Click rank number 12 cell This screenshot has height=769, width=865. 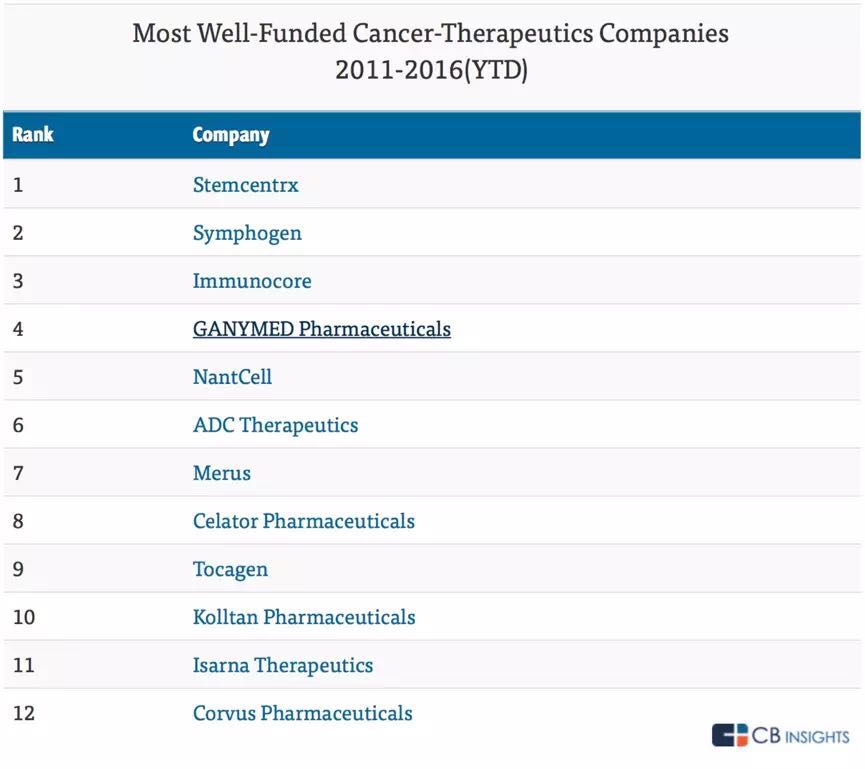(x=23, y=713)
